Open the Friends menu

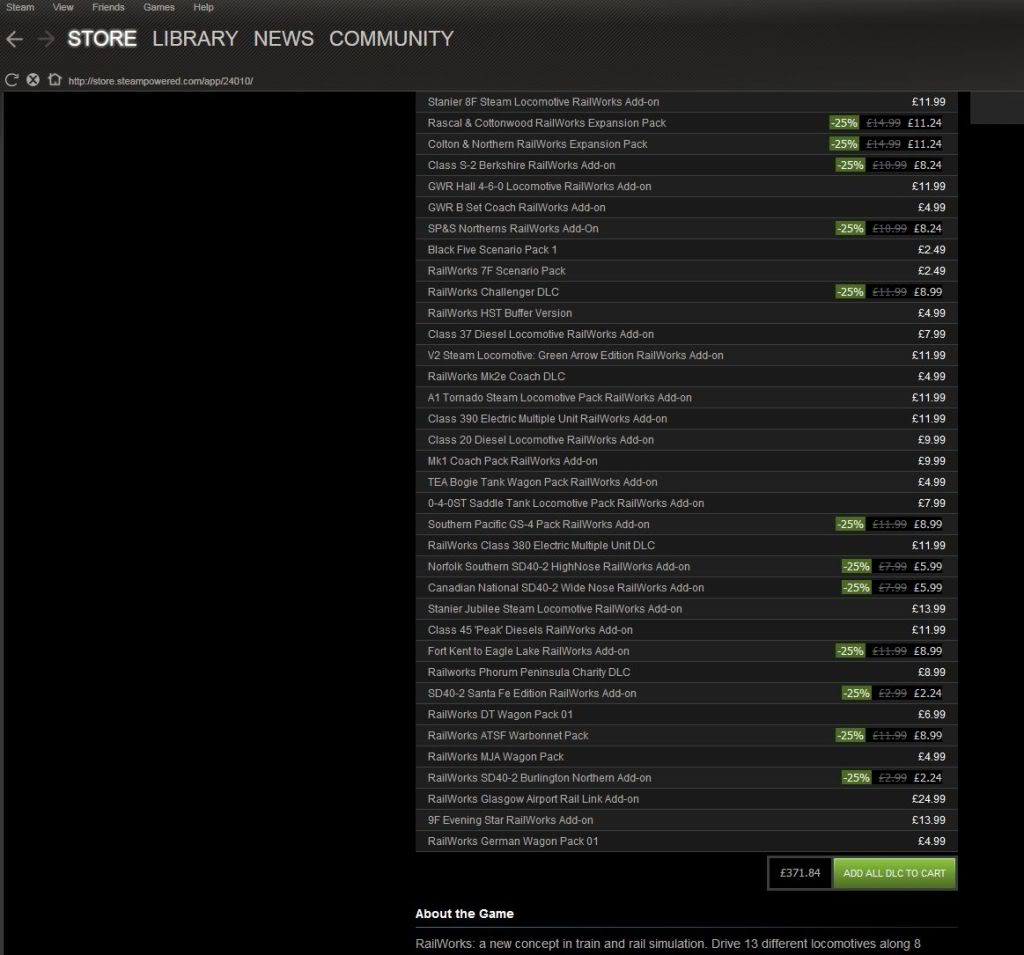[108, 7]
